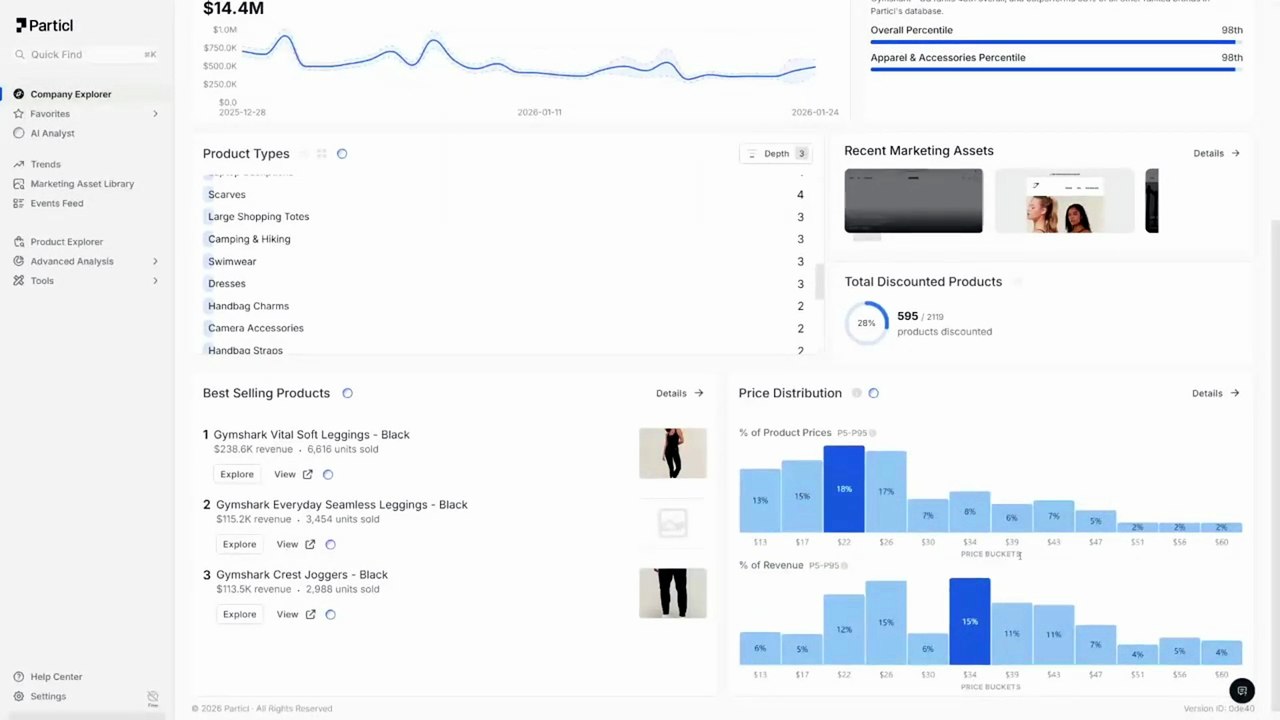Open the Depth dropdown in Product Types

pos(776,154)
